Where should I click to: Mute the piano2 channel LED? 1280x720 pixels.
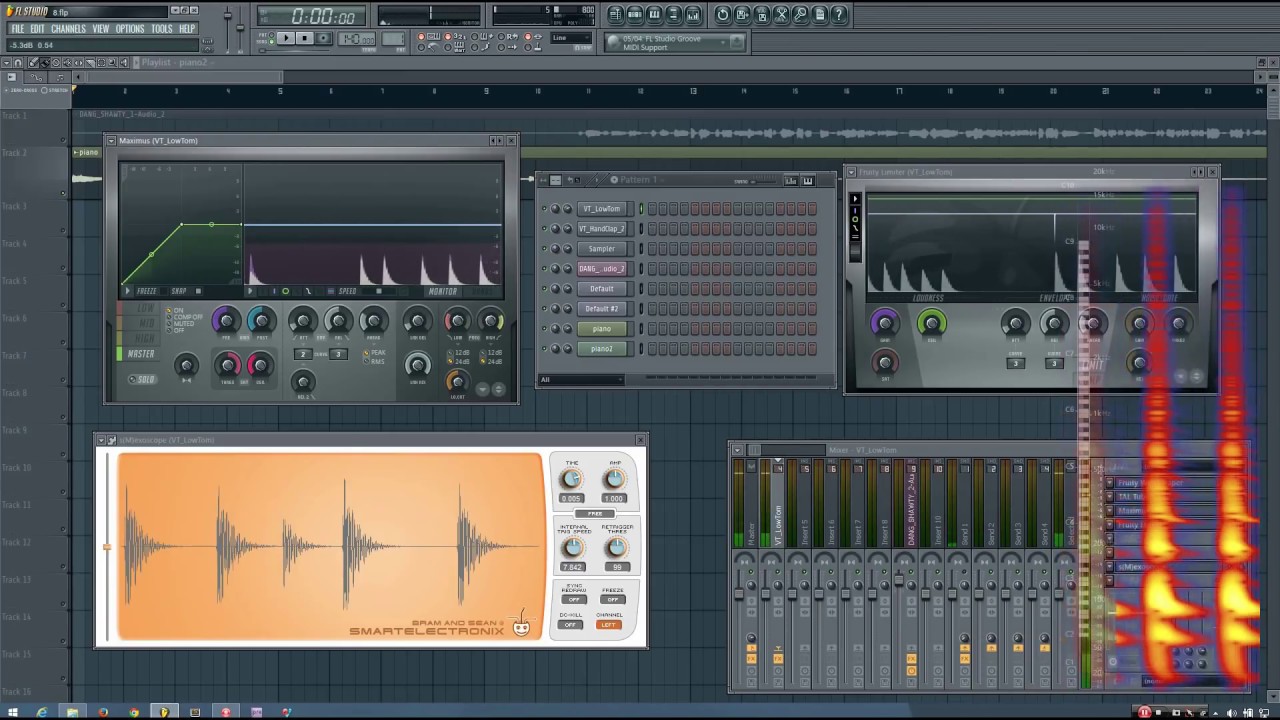coord(545,349)
